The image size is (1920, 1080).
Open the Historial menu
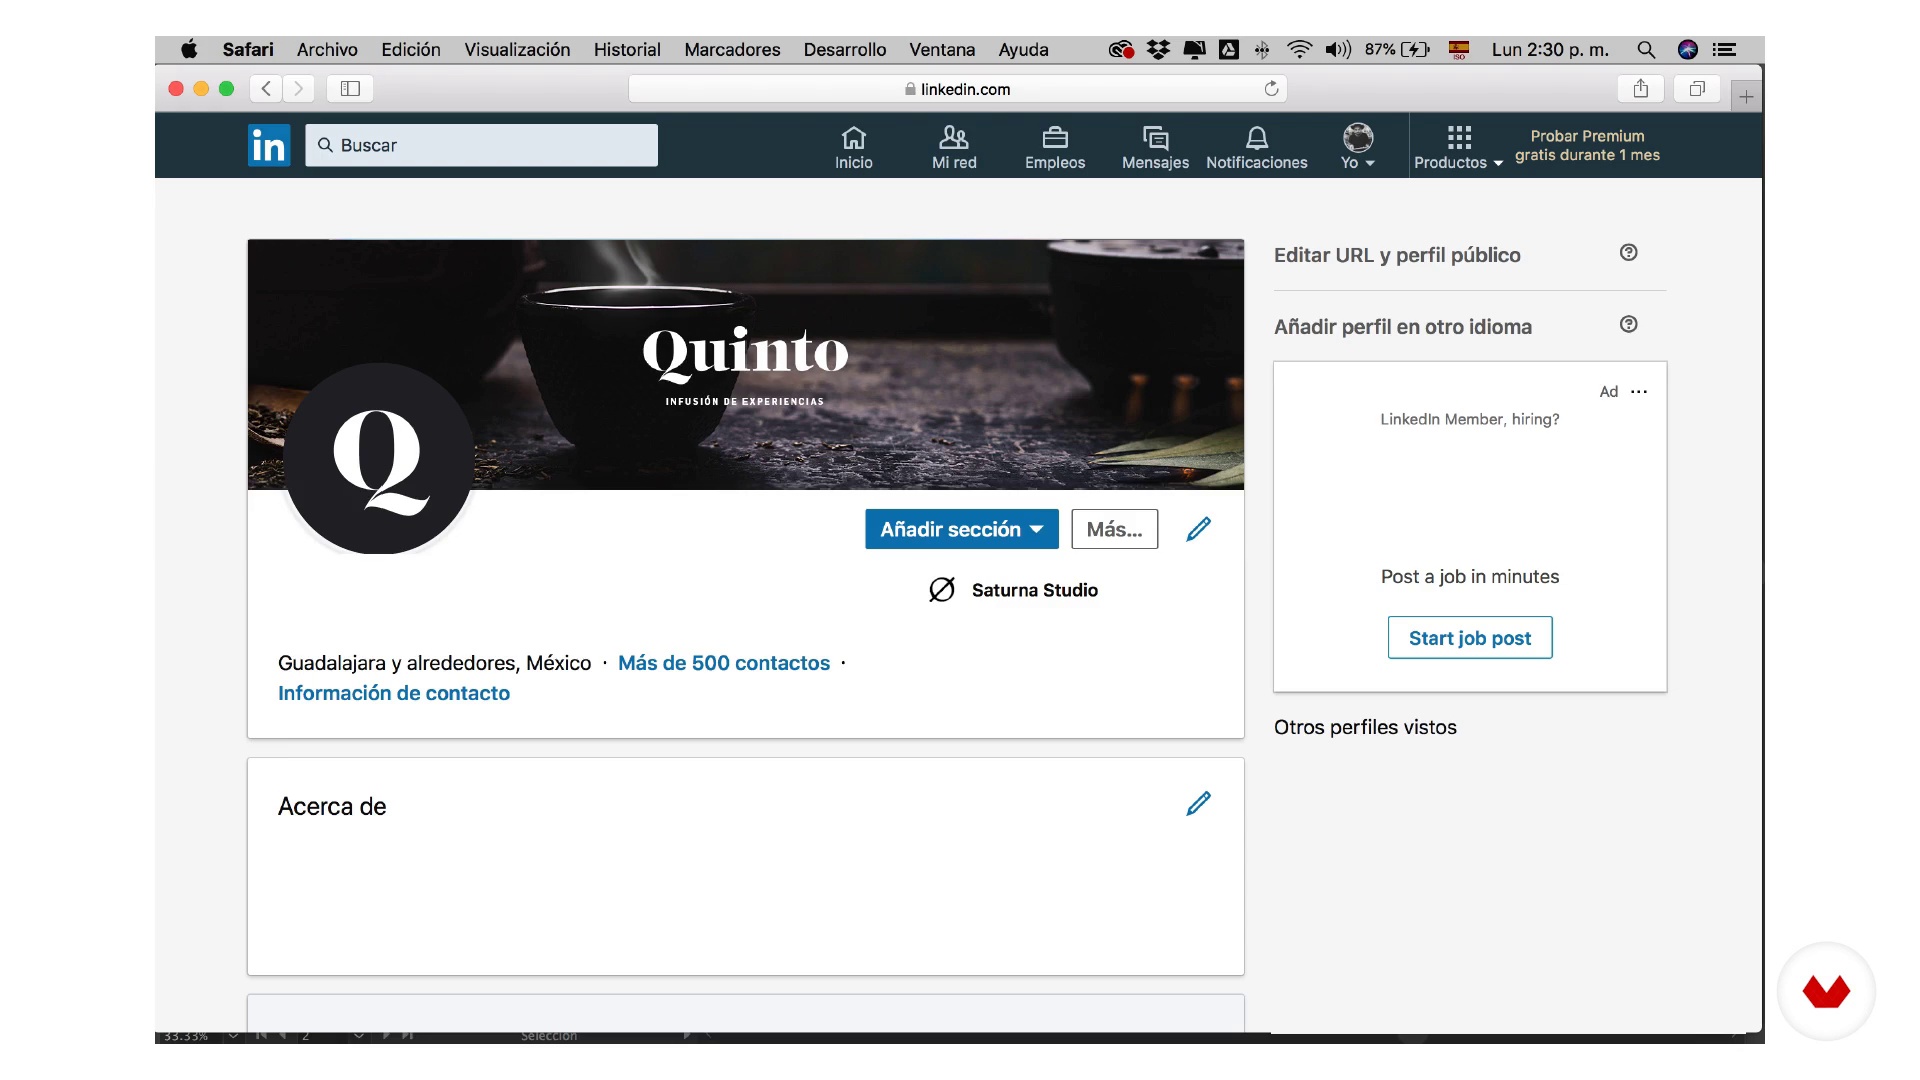pyautogui.click(x=627, y=50)
